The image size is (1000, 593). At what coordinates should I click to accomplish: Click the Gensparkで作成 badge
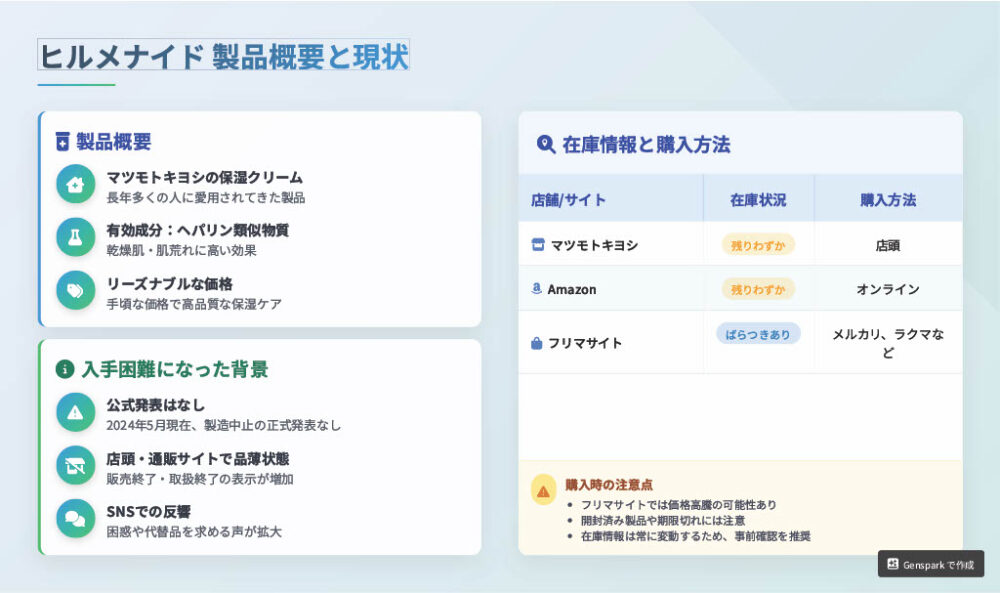tap(931, 564)
